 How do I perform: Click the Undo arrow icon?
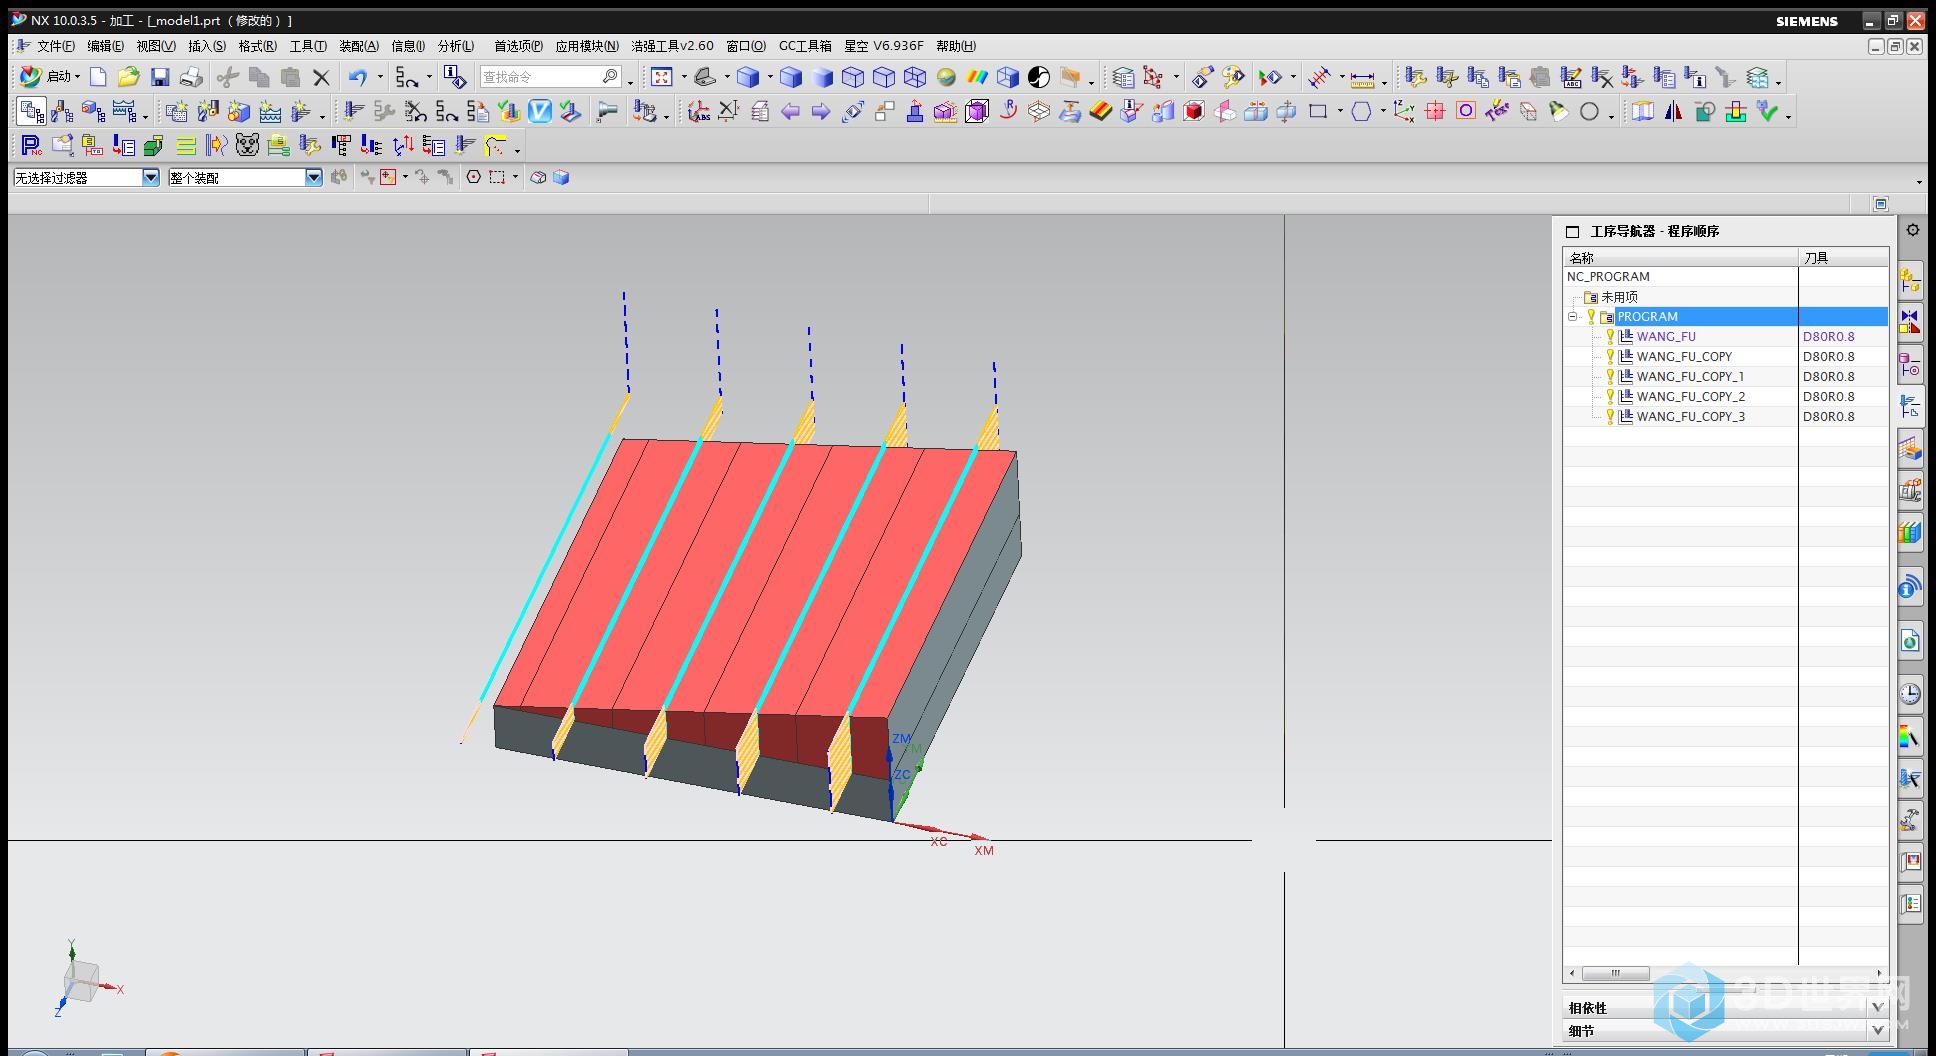pos(358,77)
